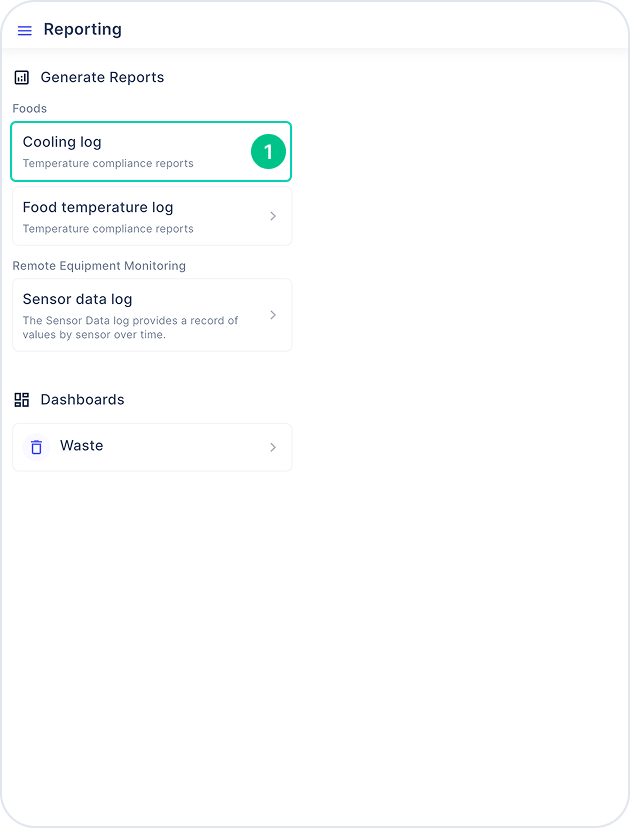Click the chevron on the Waste row
630x828 pixels.
[x=273, y=447]
